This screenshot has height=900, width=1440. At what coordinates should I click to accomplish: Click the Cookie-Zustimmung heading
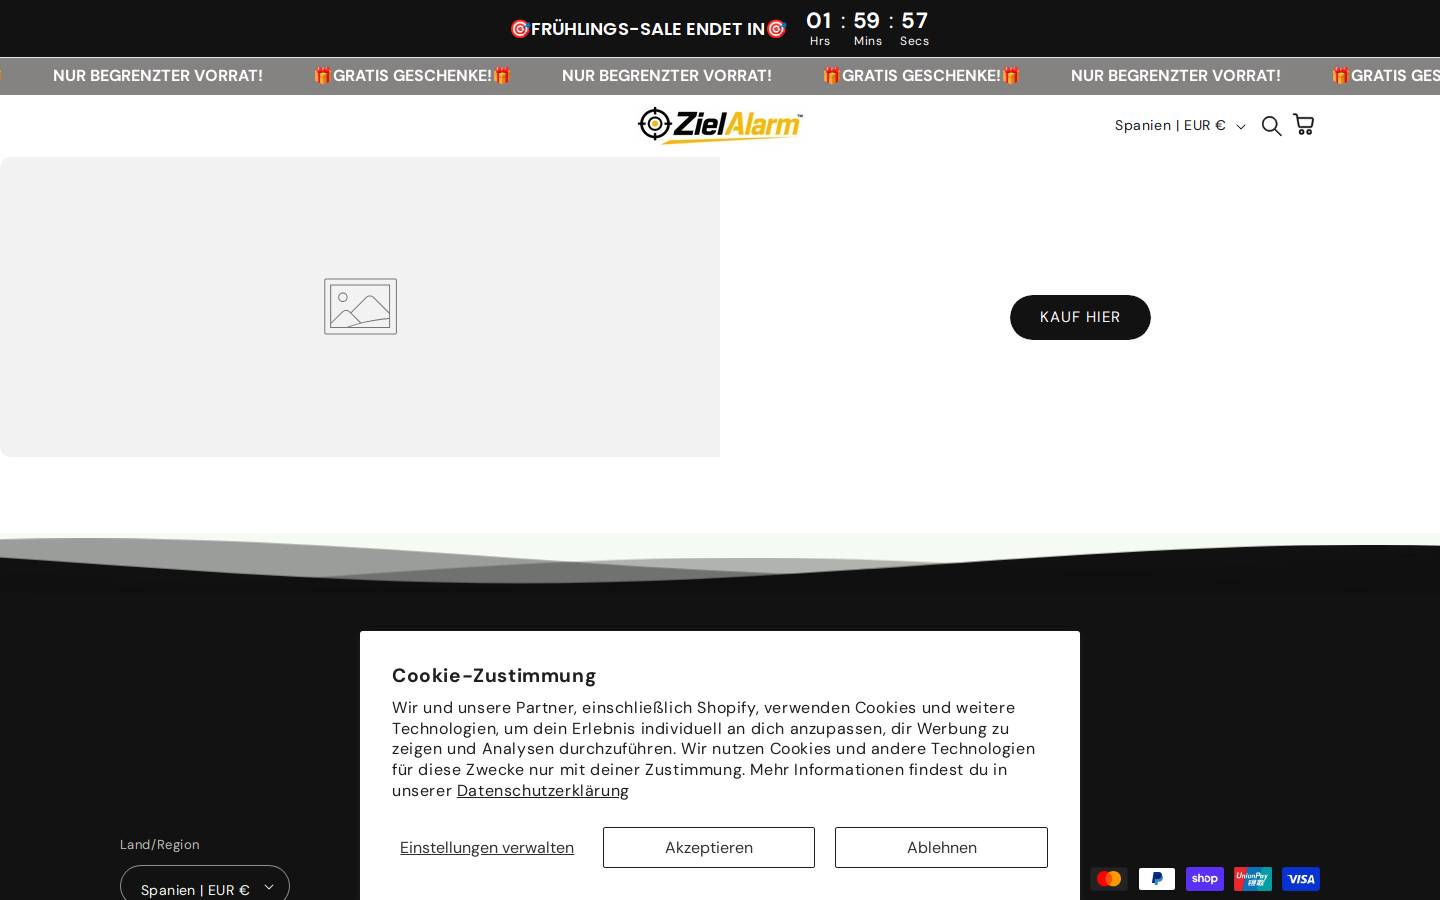494,676
